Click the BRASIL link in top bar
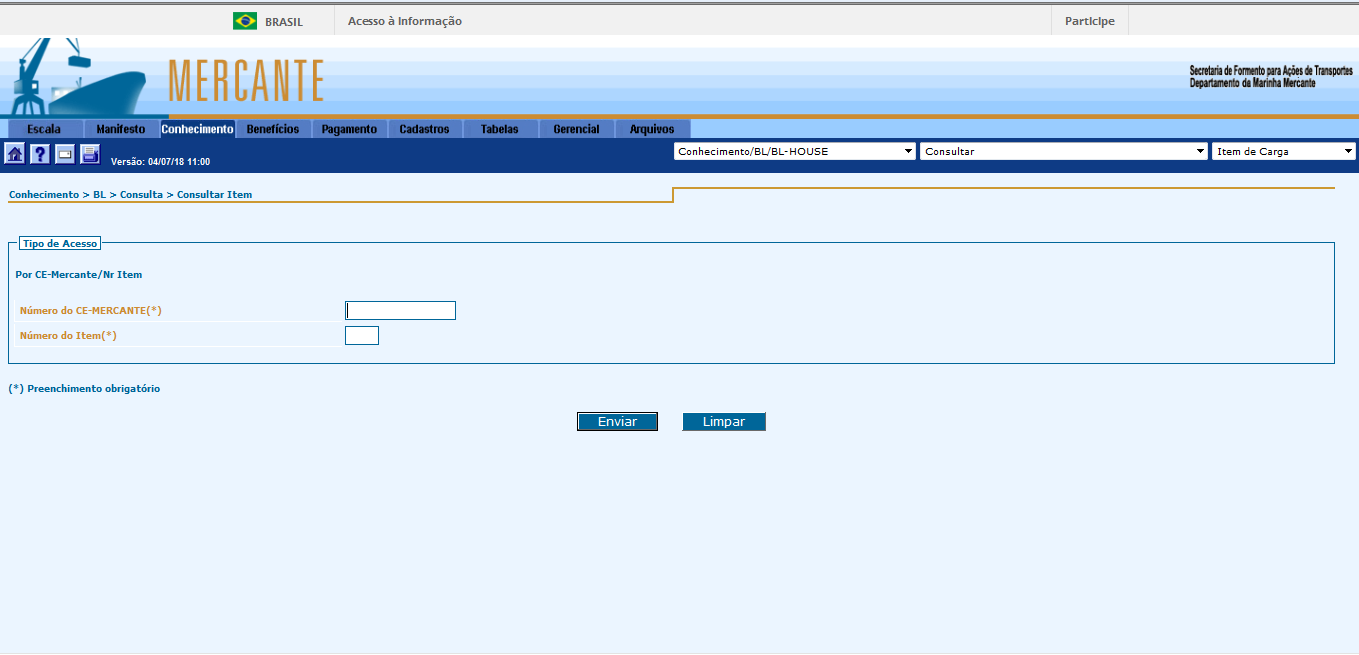 pyautogui.click(x=284, y=21)
